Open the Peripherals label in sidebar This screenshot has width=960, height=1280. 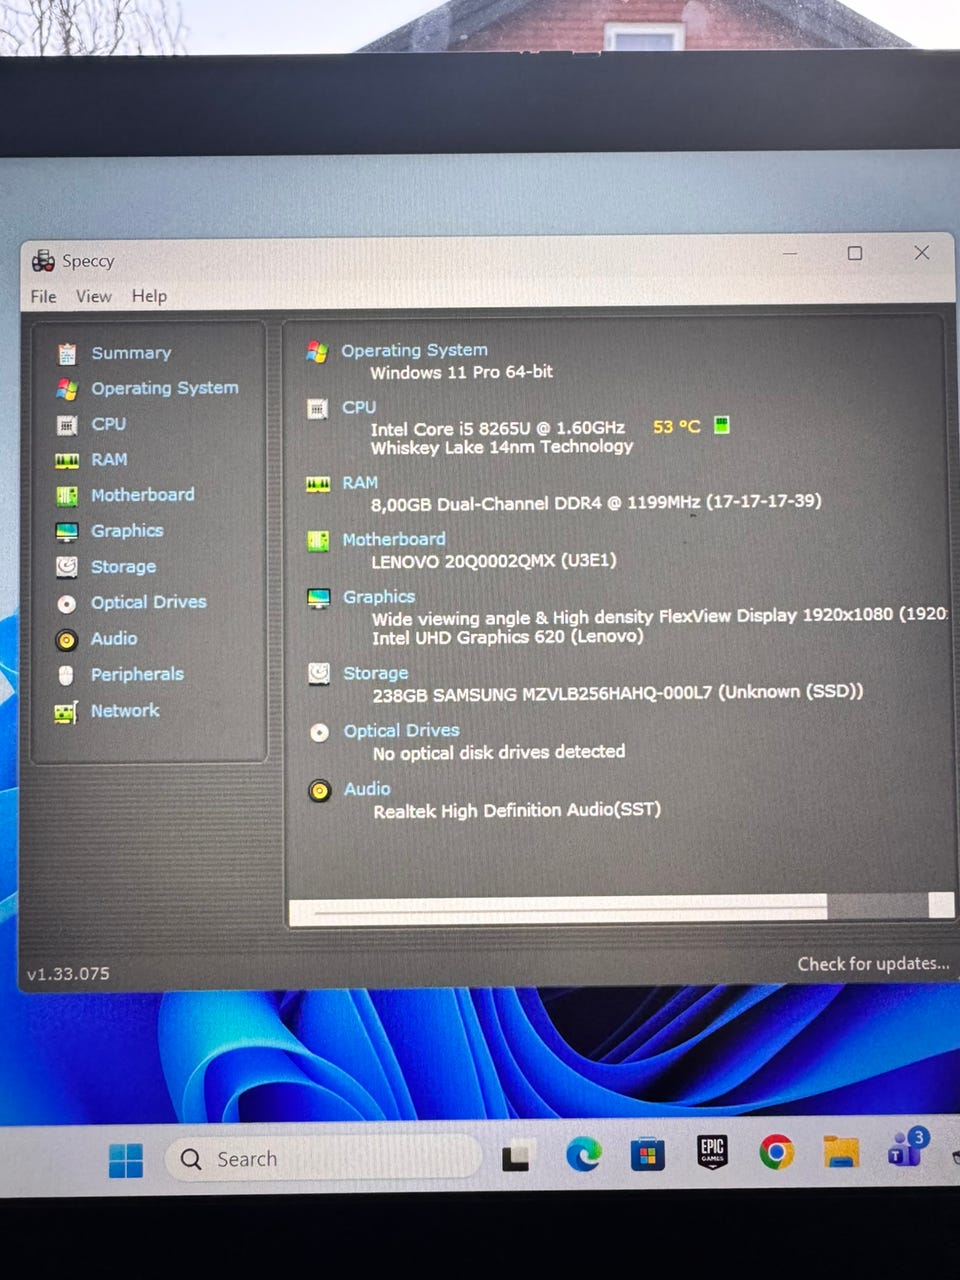137,675
